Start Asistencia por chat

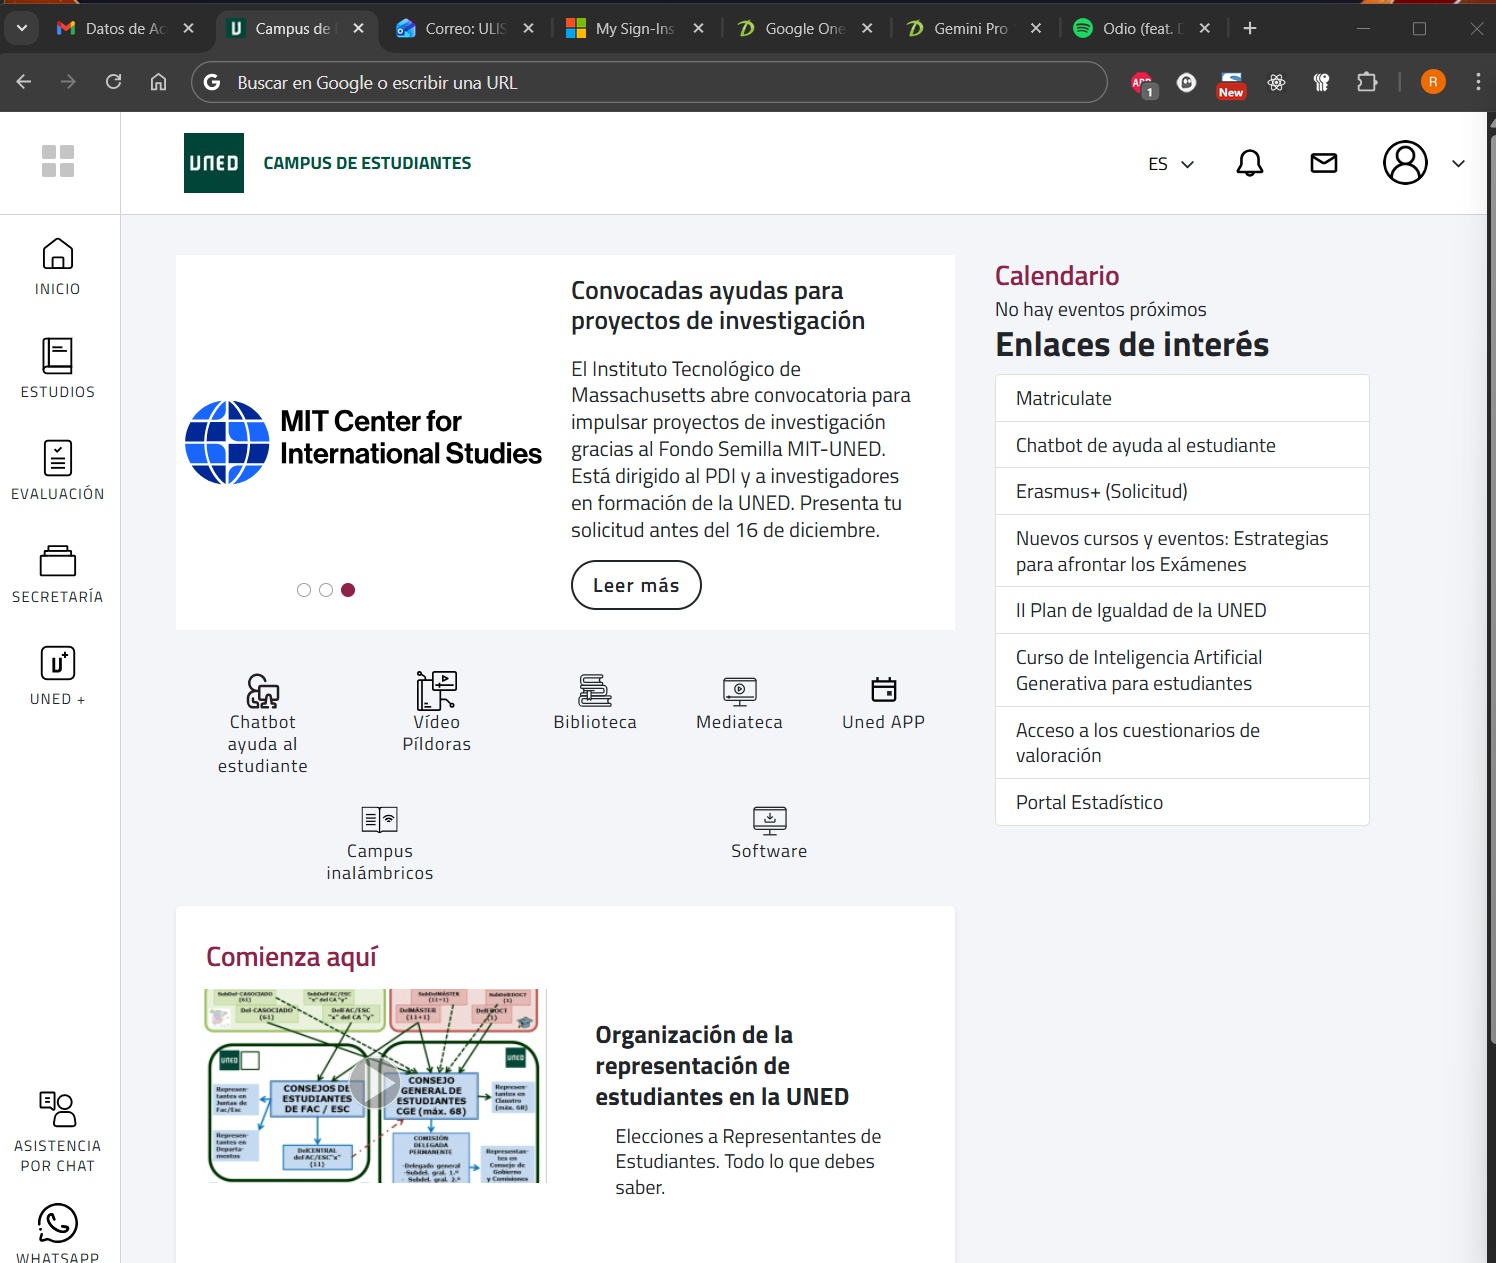57,1131
